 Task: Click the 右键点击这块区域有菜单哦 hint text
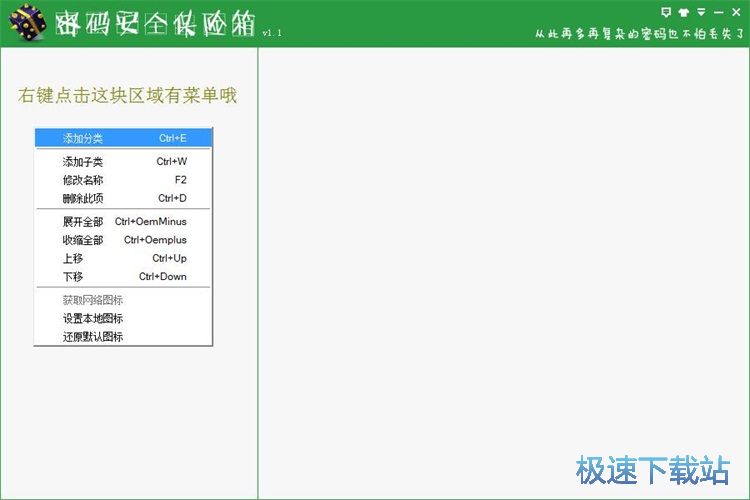[128, 95]
